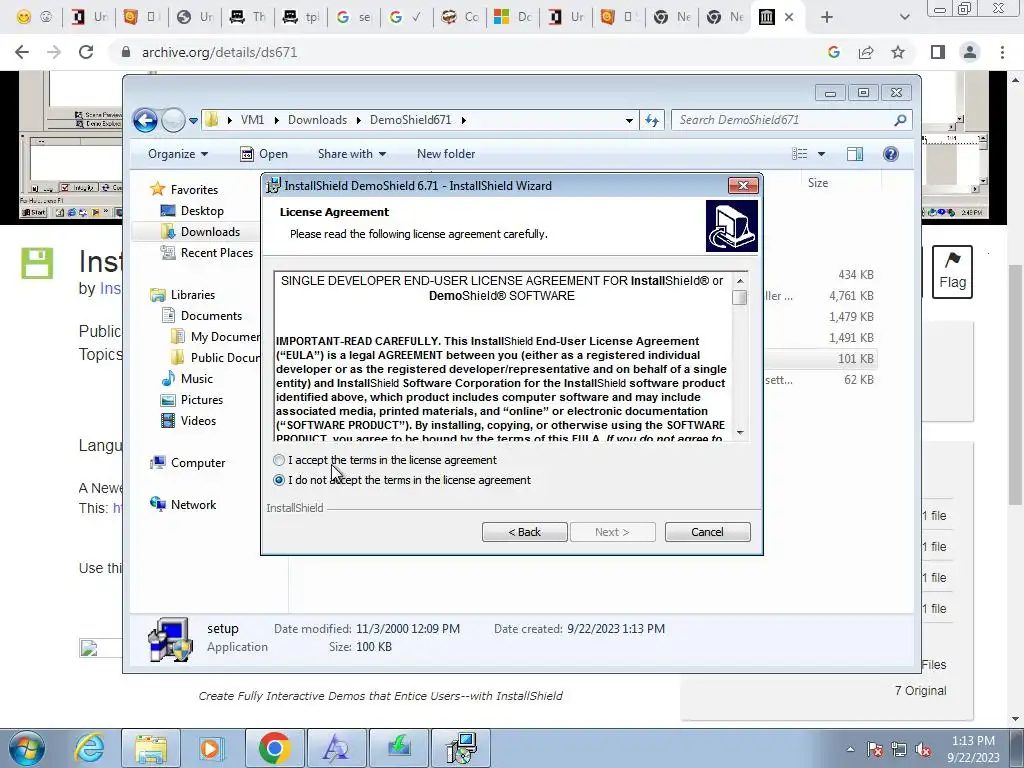Click New folder in Explorer toolbar
This screenshot has width=1024, height=768.
click(x=446, y=154)
